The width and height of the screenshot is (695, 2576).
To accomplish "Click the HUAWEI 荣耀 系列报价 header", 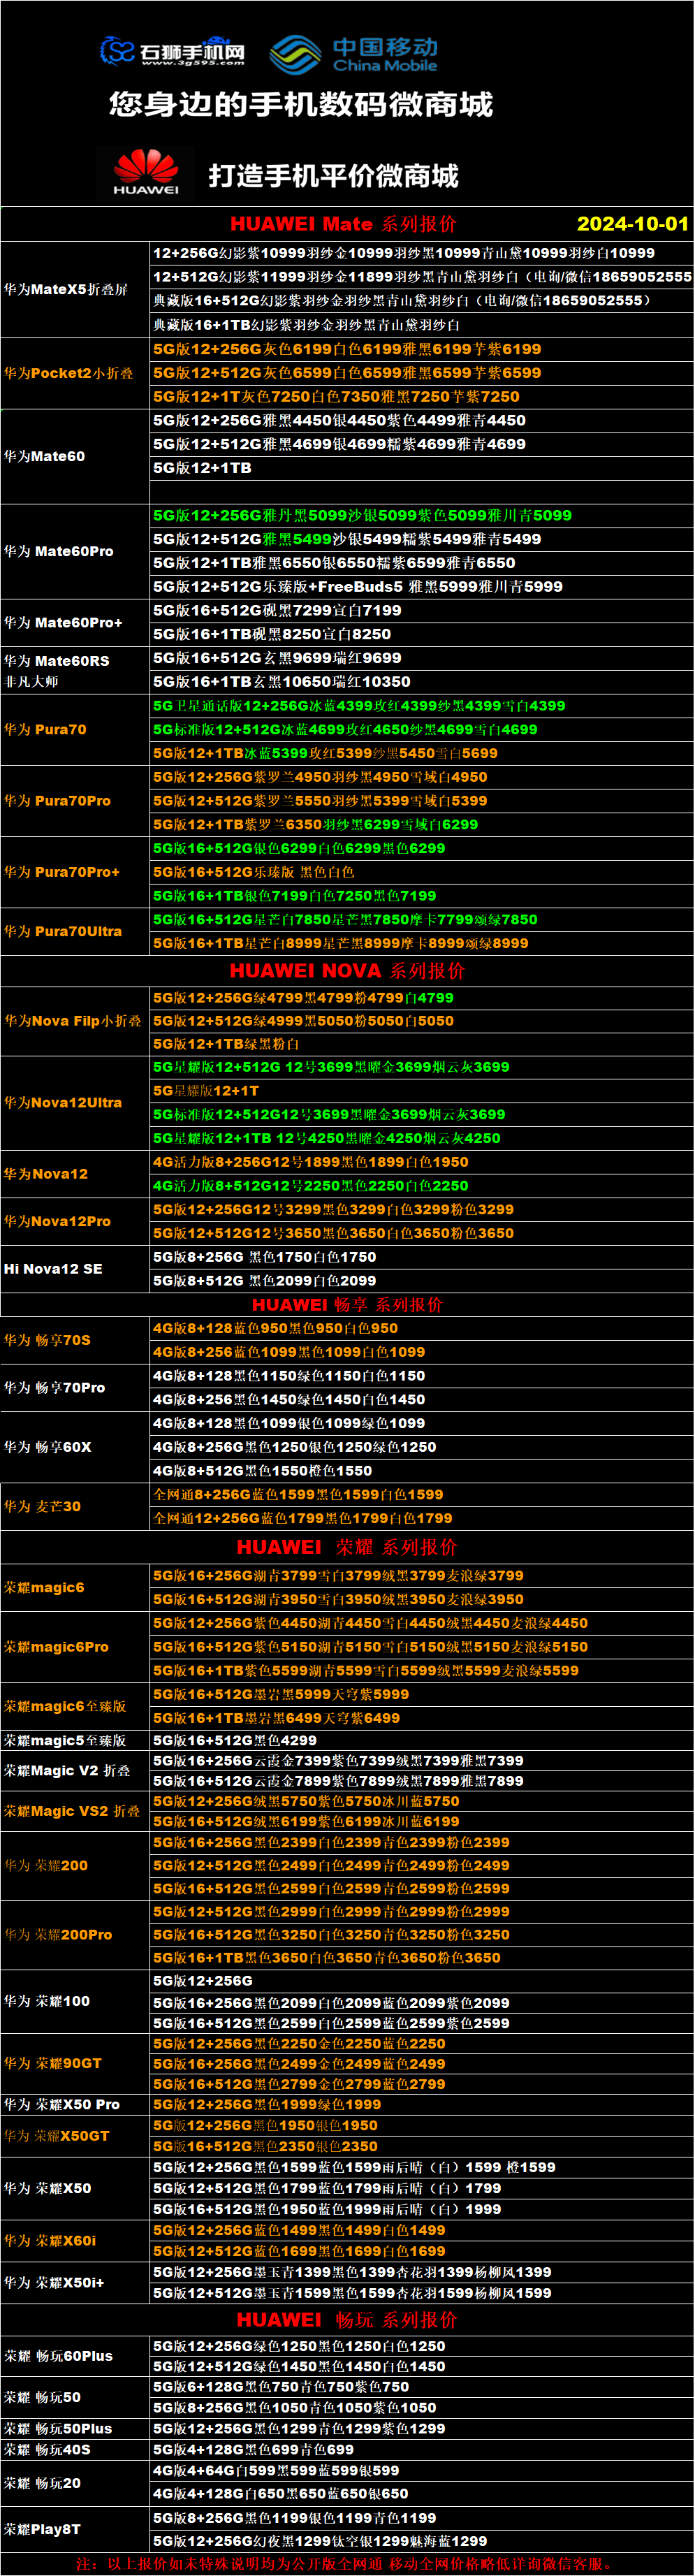I will (x=347, y=1547).
